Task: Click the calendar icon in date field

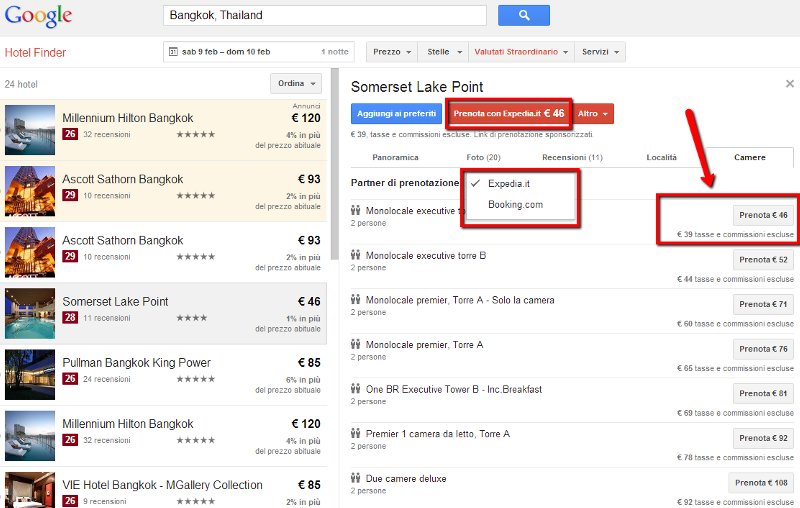Action: point(173,52)
